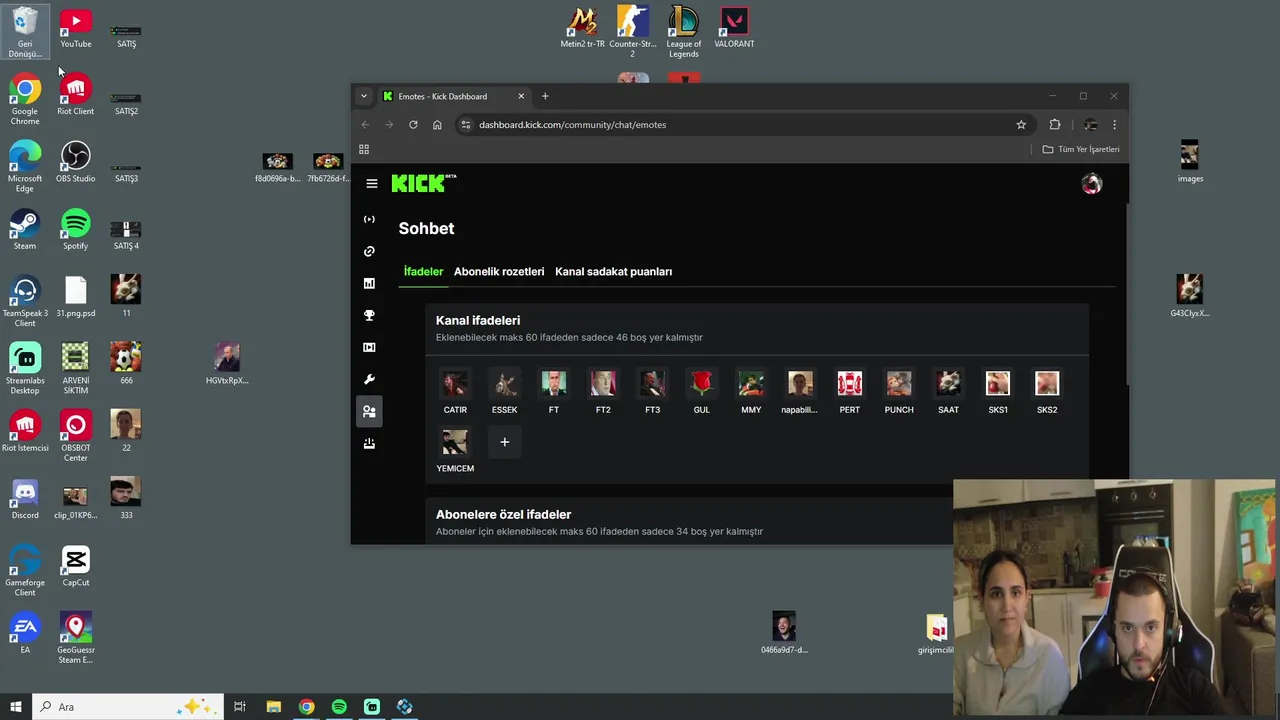
Task: Switch to Abonelik rozetleri tab
Action: [x=499, y=272]
